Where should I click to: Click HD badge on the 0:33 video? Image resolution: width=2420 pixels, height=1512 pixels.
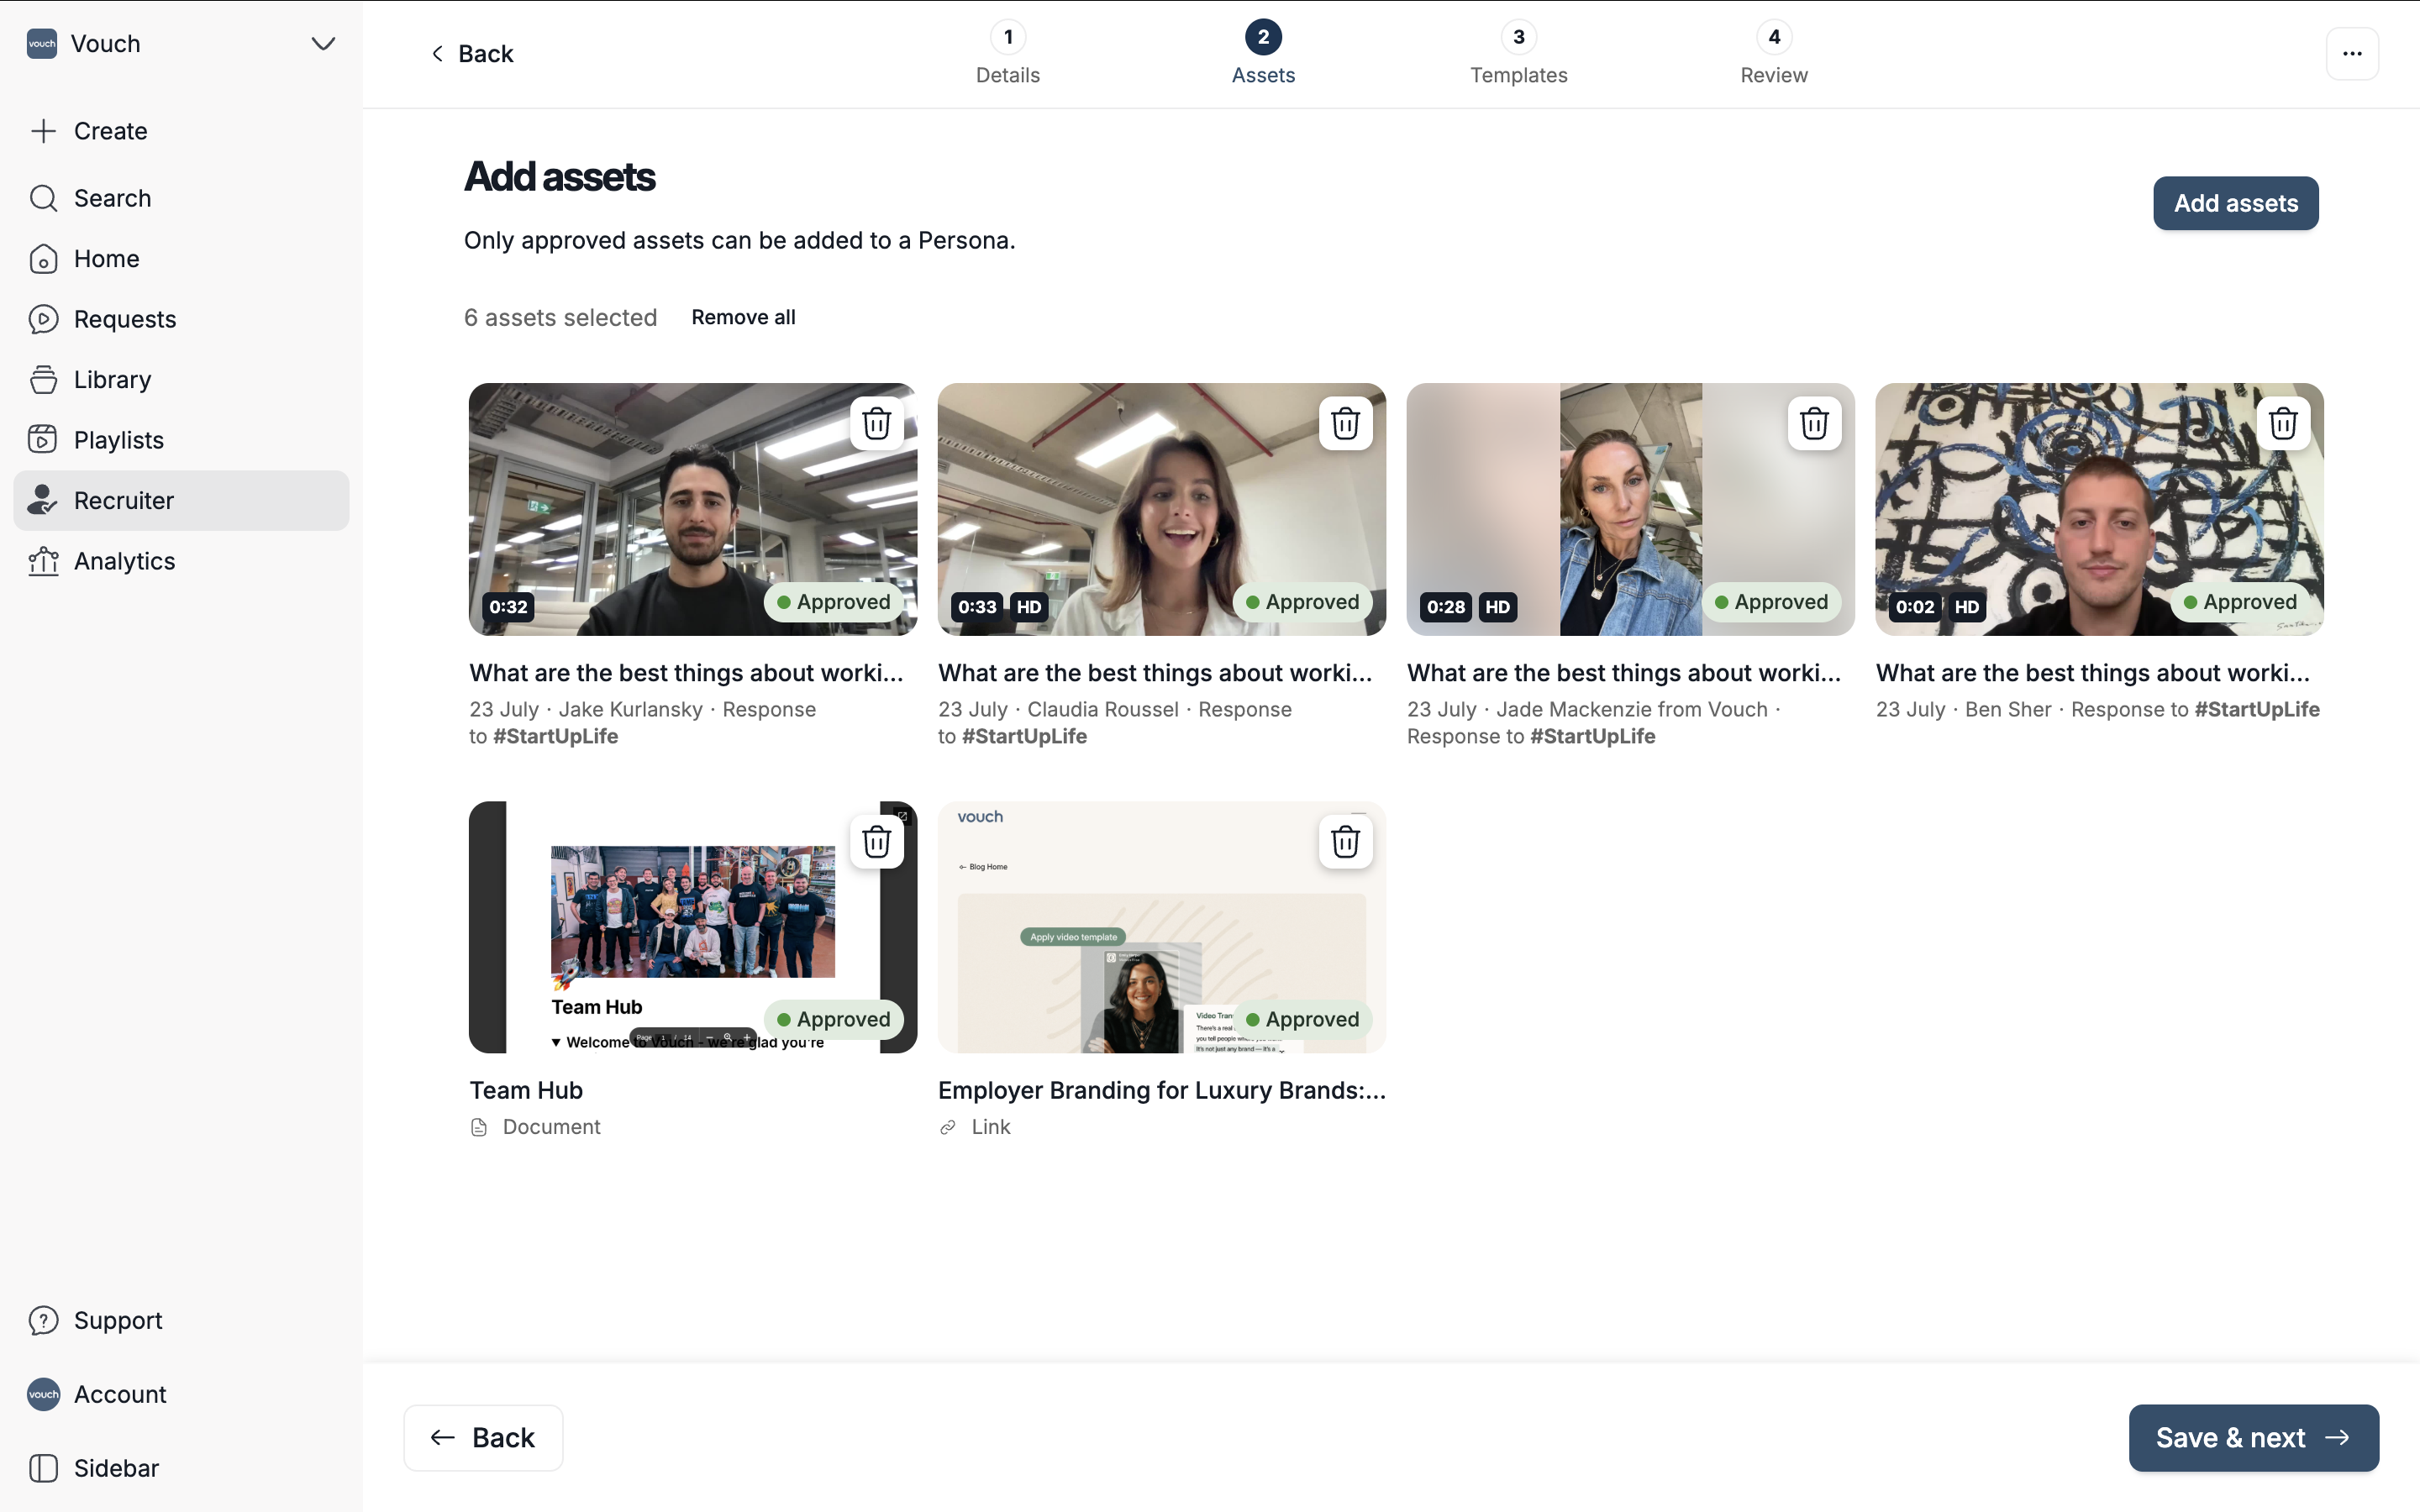[x=1029, y=607]
